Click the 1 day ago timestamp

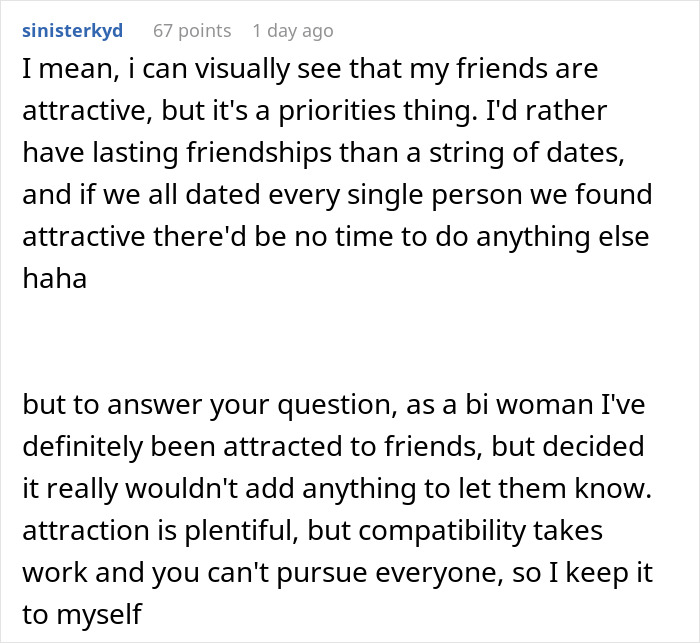click(292, 31)
